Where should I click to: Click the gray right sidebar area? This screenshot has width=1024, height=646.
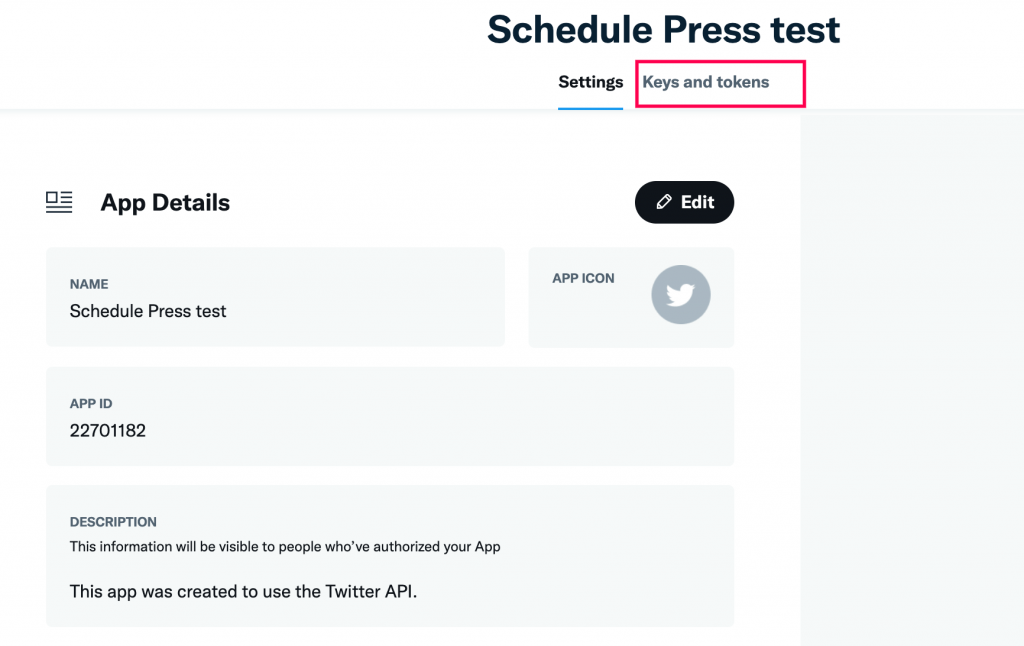912,379
